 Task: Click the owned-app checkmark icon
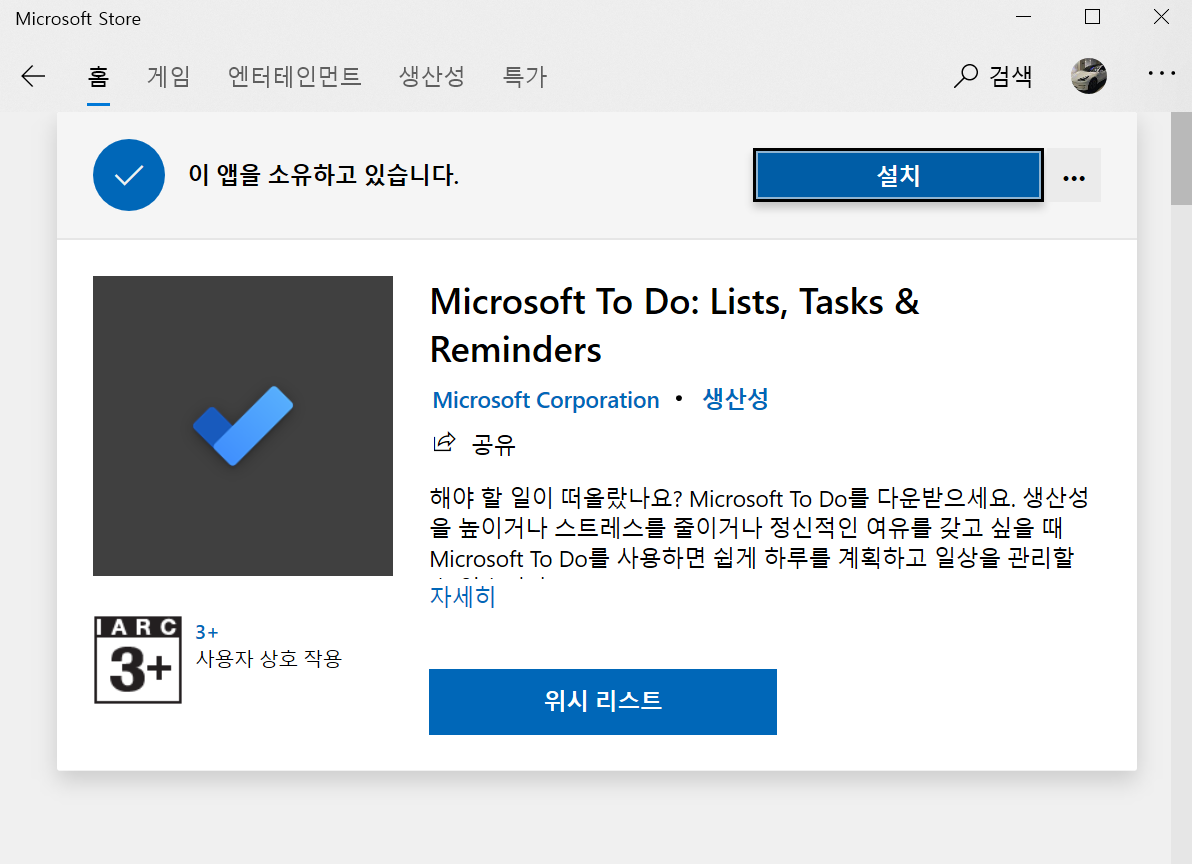(x=129, y=175)
